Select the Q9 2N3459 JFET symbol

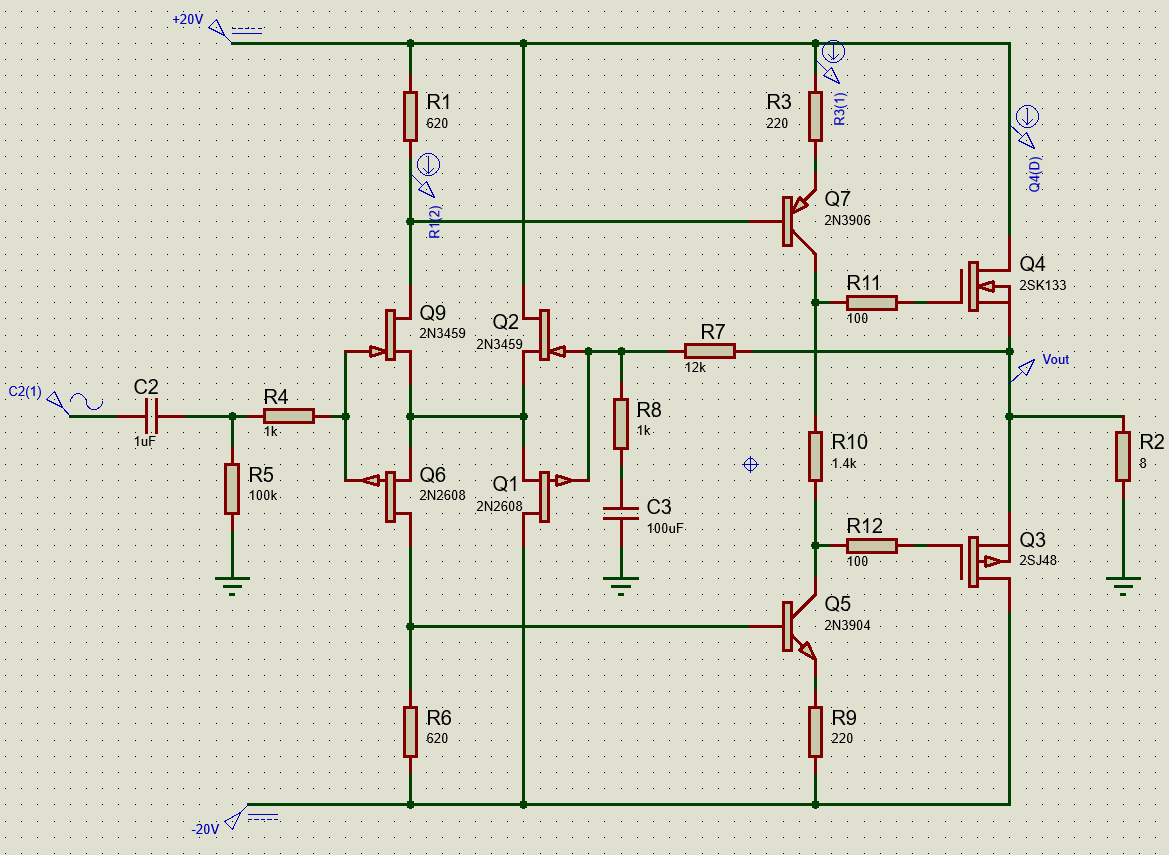pos(391,334)
